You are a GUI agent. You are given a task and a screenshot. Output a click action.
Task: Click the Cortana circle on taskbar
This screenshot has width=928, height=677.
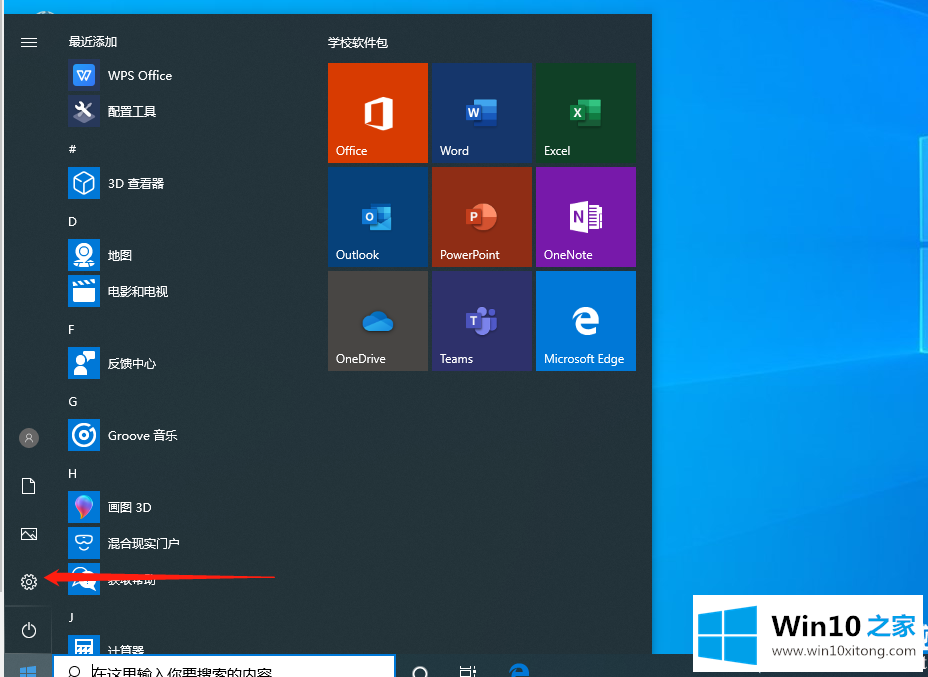point(420,670)
